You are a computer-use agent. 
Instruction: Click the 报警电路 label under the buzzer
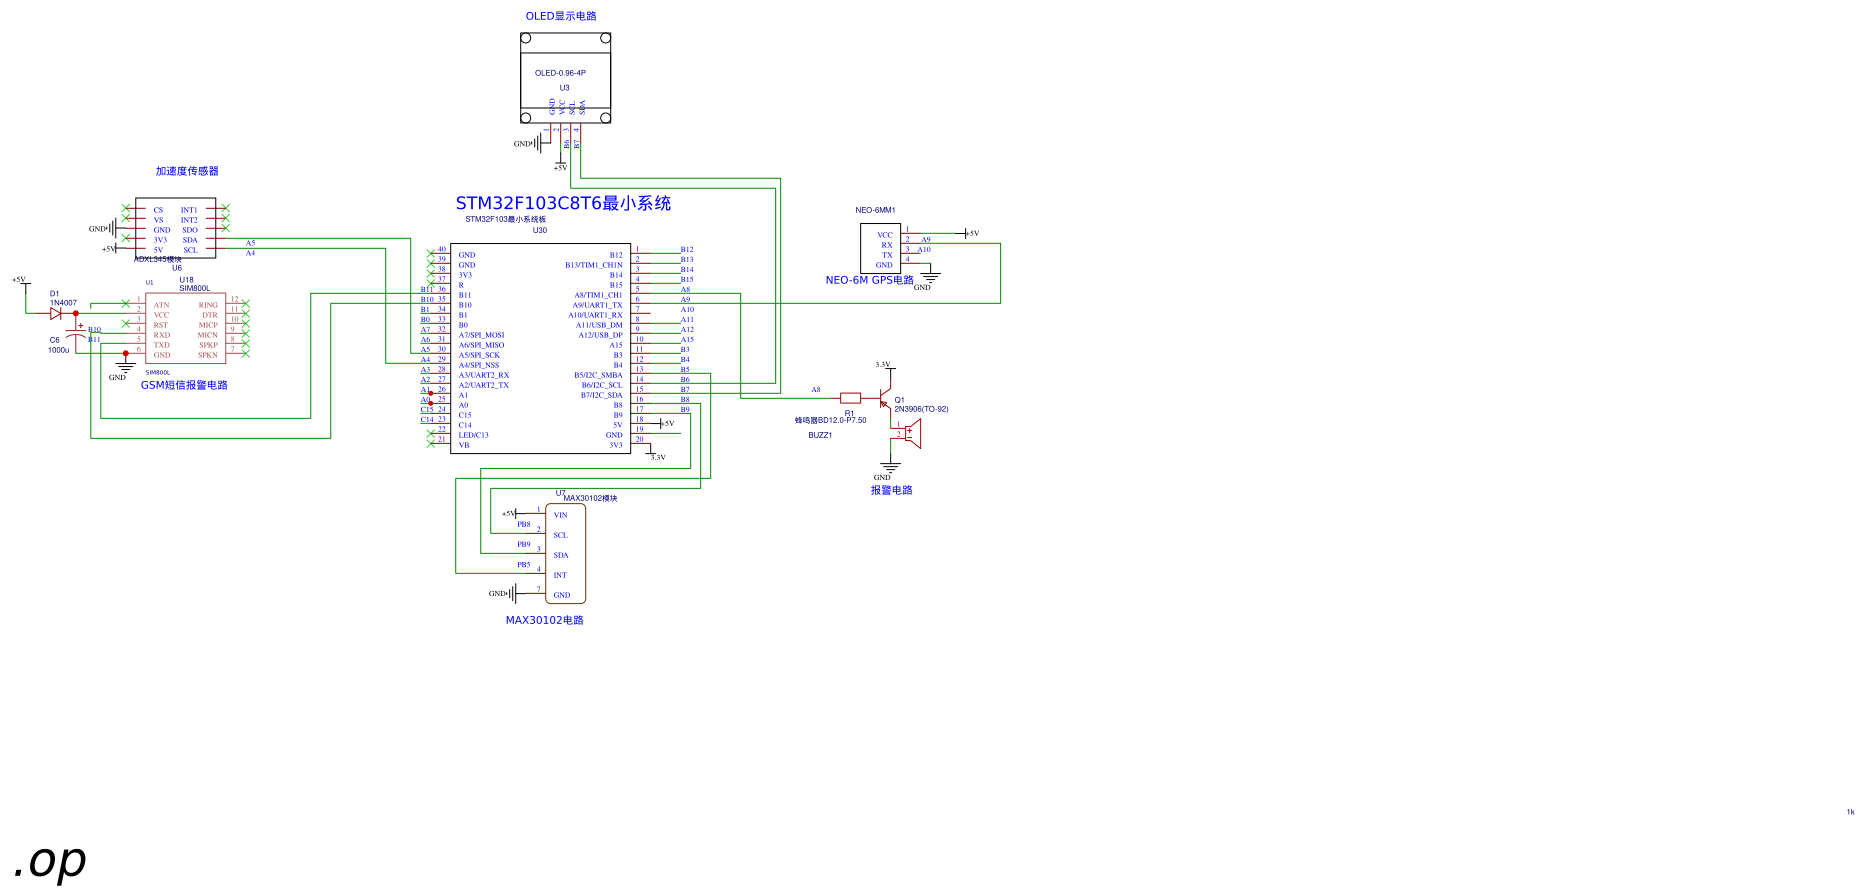click(x=891, y=490)
